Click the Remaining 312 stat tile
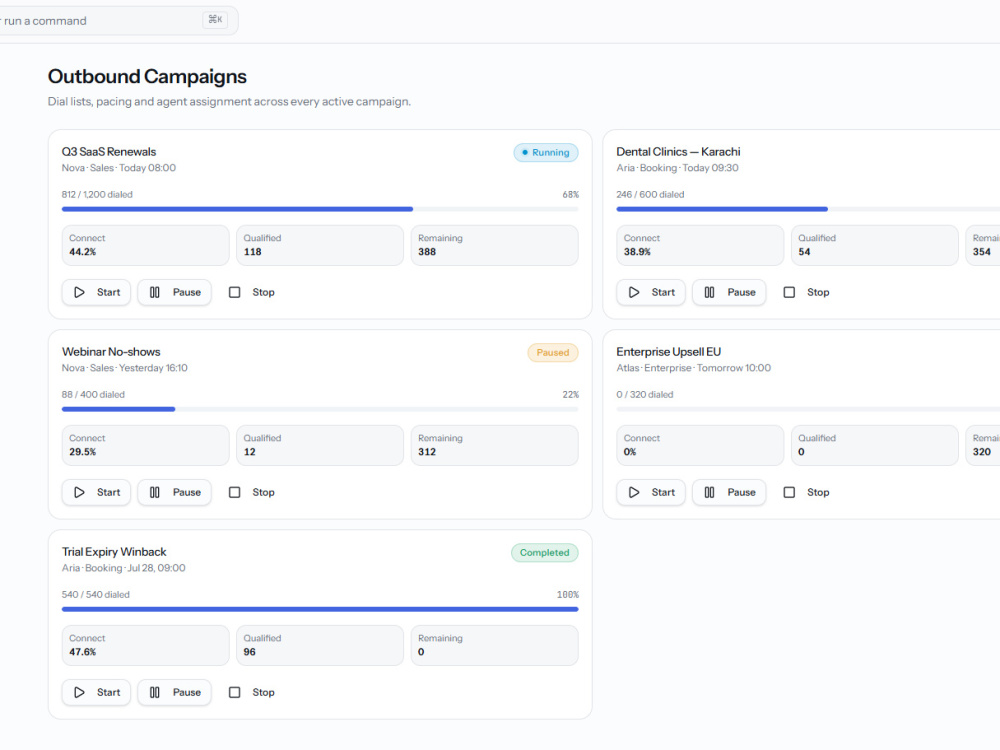1000x750 pixels. (495, 446)
